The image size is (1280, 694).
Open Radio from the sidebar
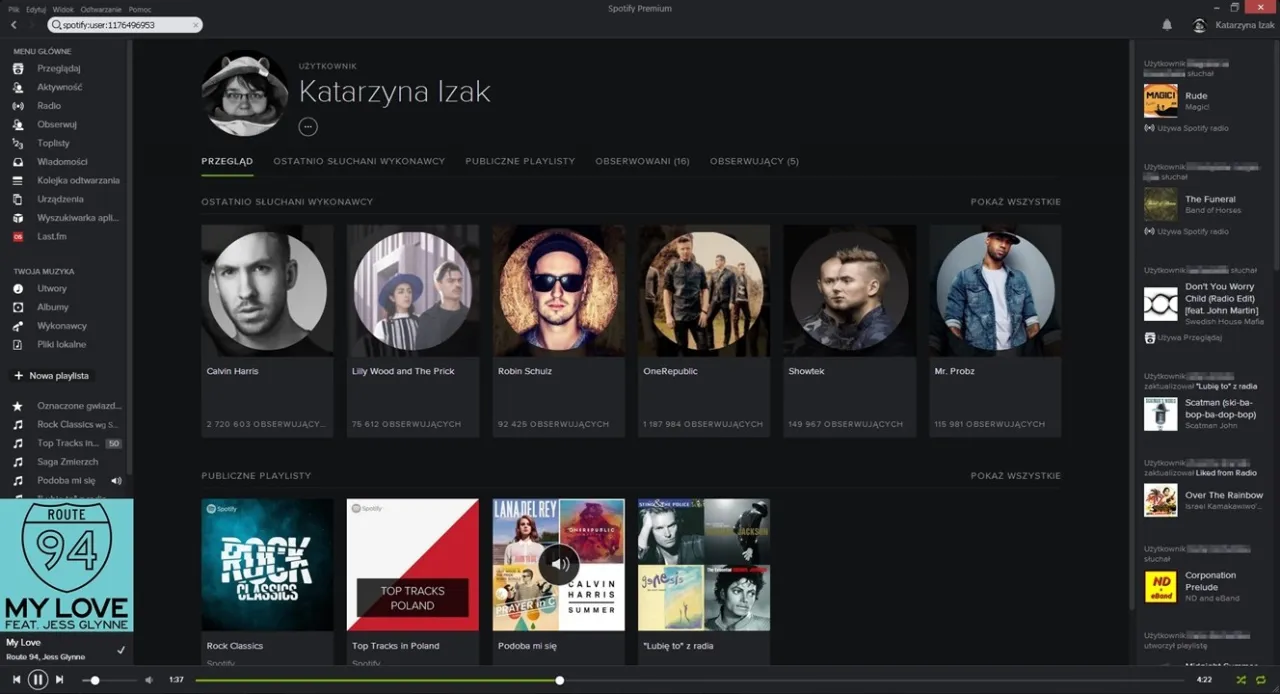click(x=49, y=106)
